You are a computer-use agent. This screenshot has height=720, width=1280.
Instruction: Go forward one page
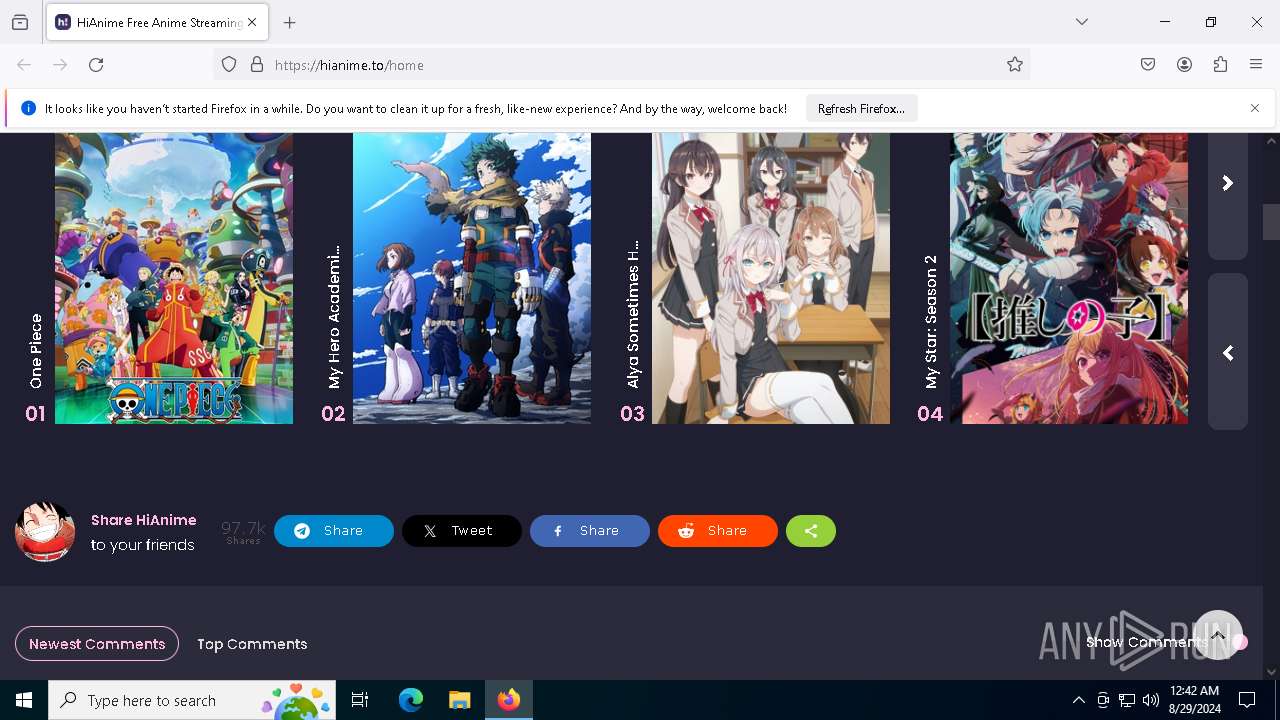[60, 65]
